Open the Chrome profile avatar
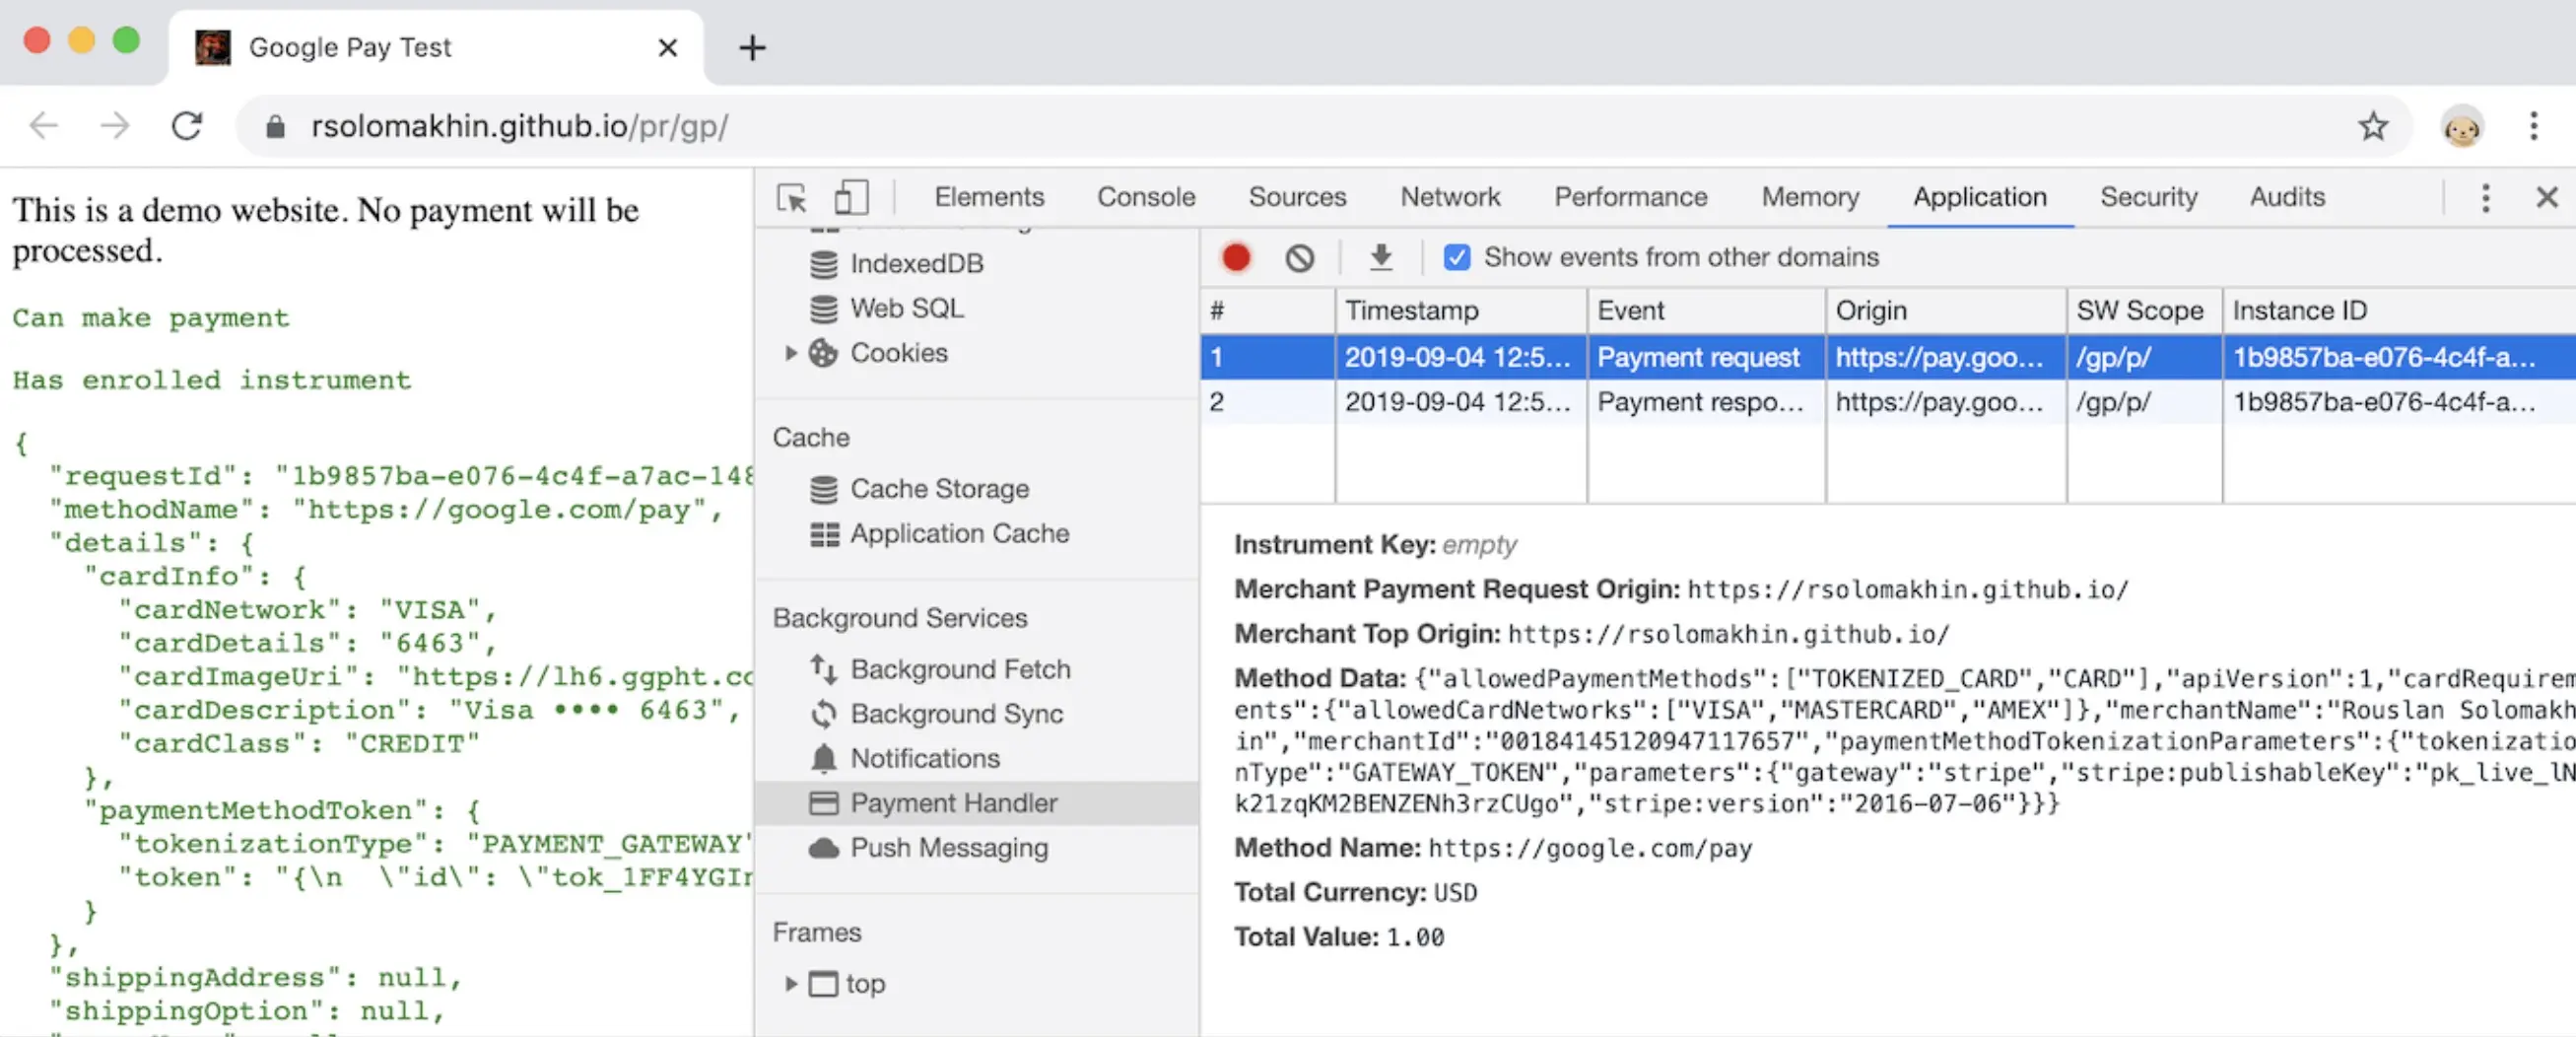 (2461, 127)
